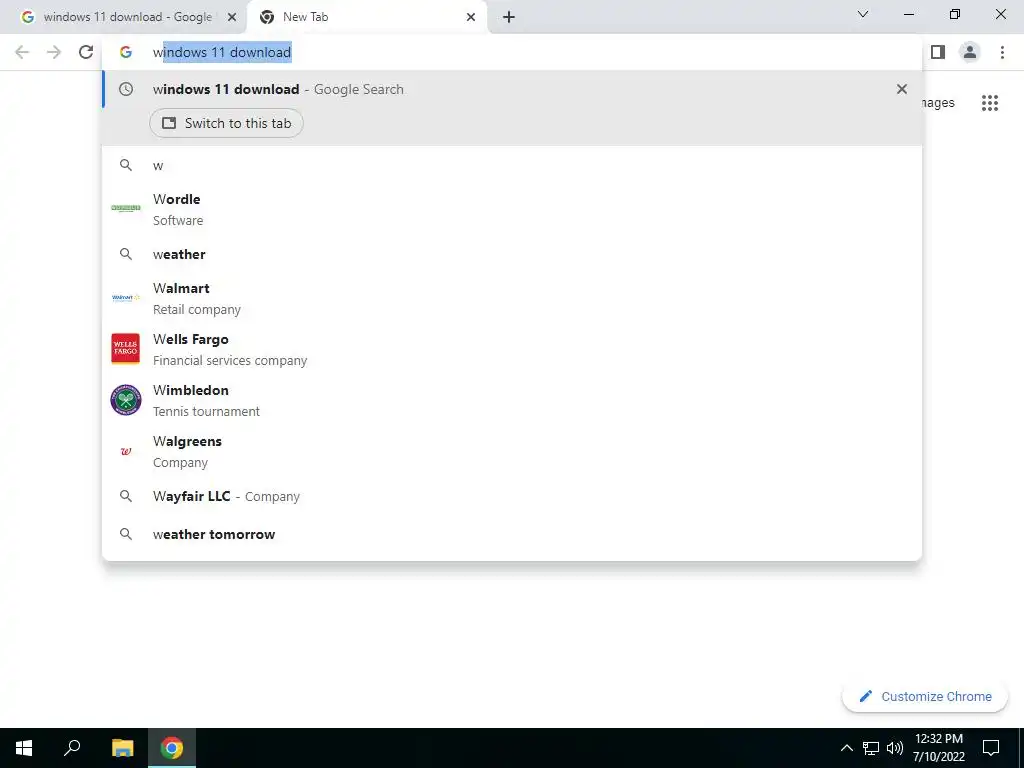Select the single letter w suggestion
The image size is (1024, 768).
tap(512, 165)
